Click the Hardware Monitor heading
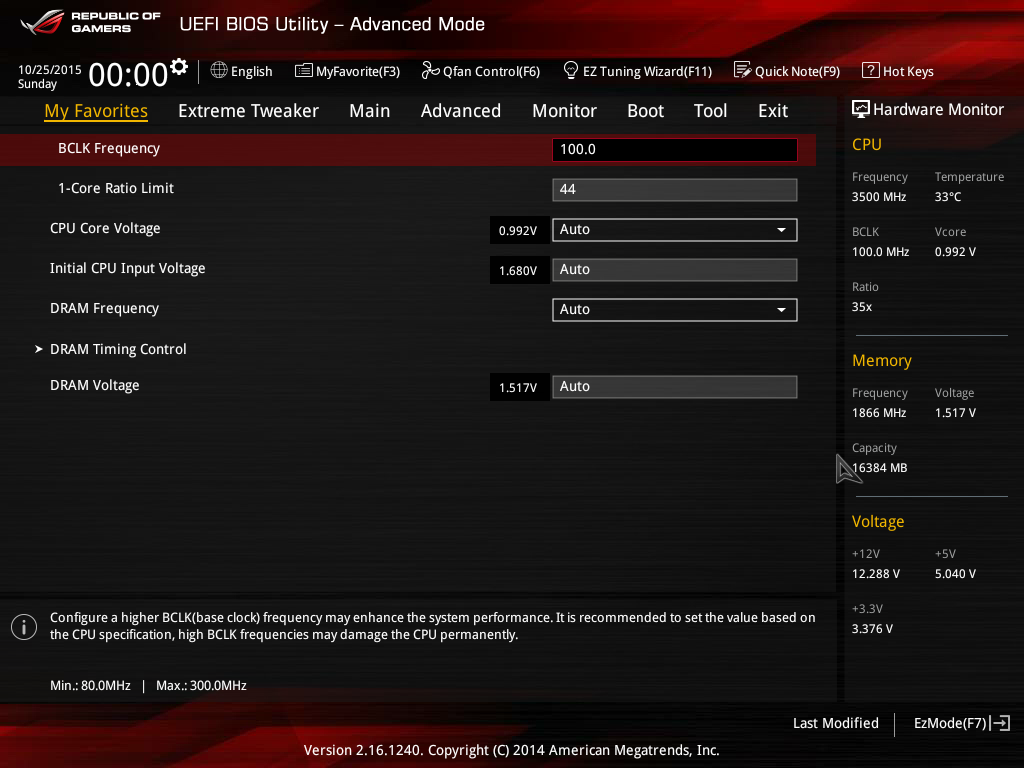This screenshot has width=1024, height=768. (x=938, y=110)
